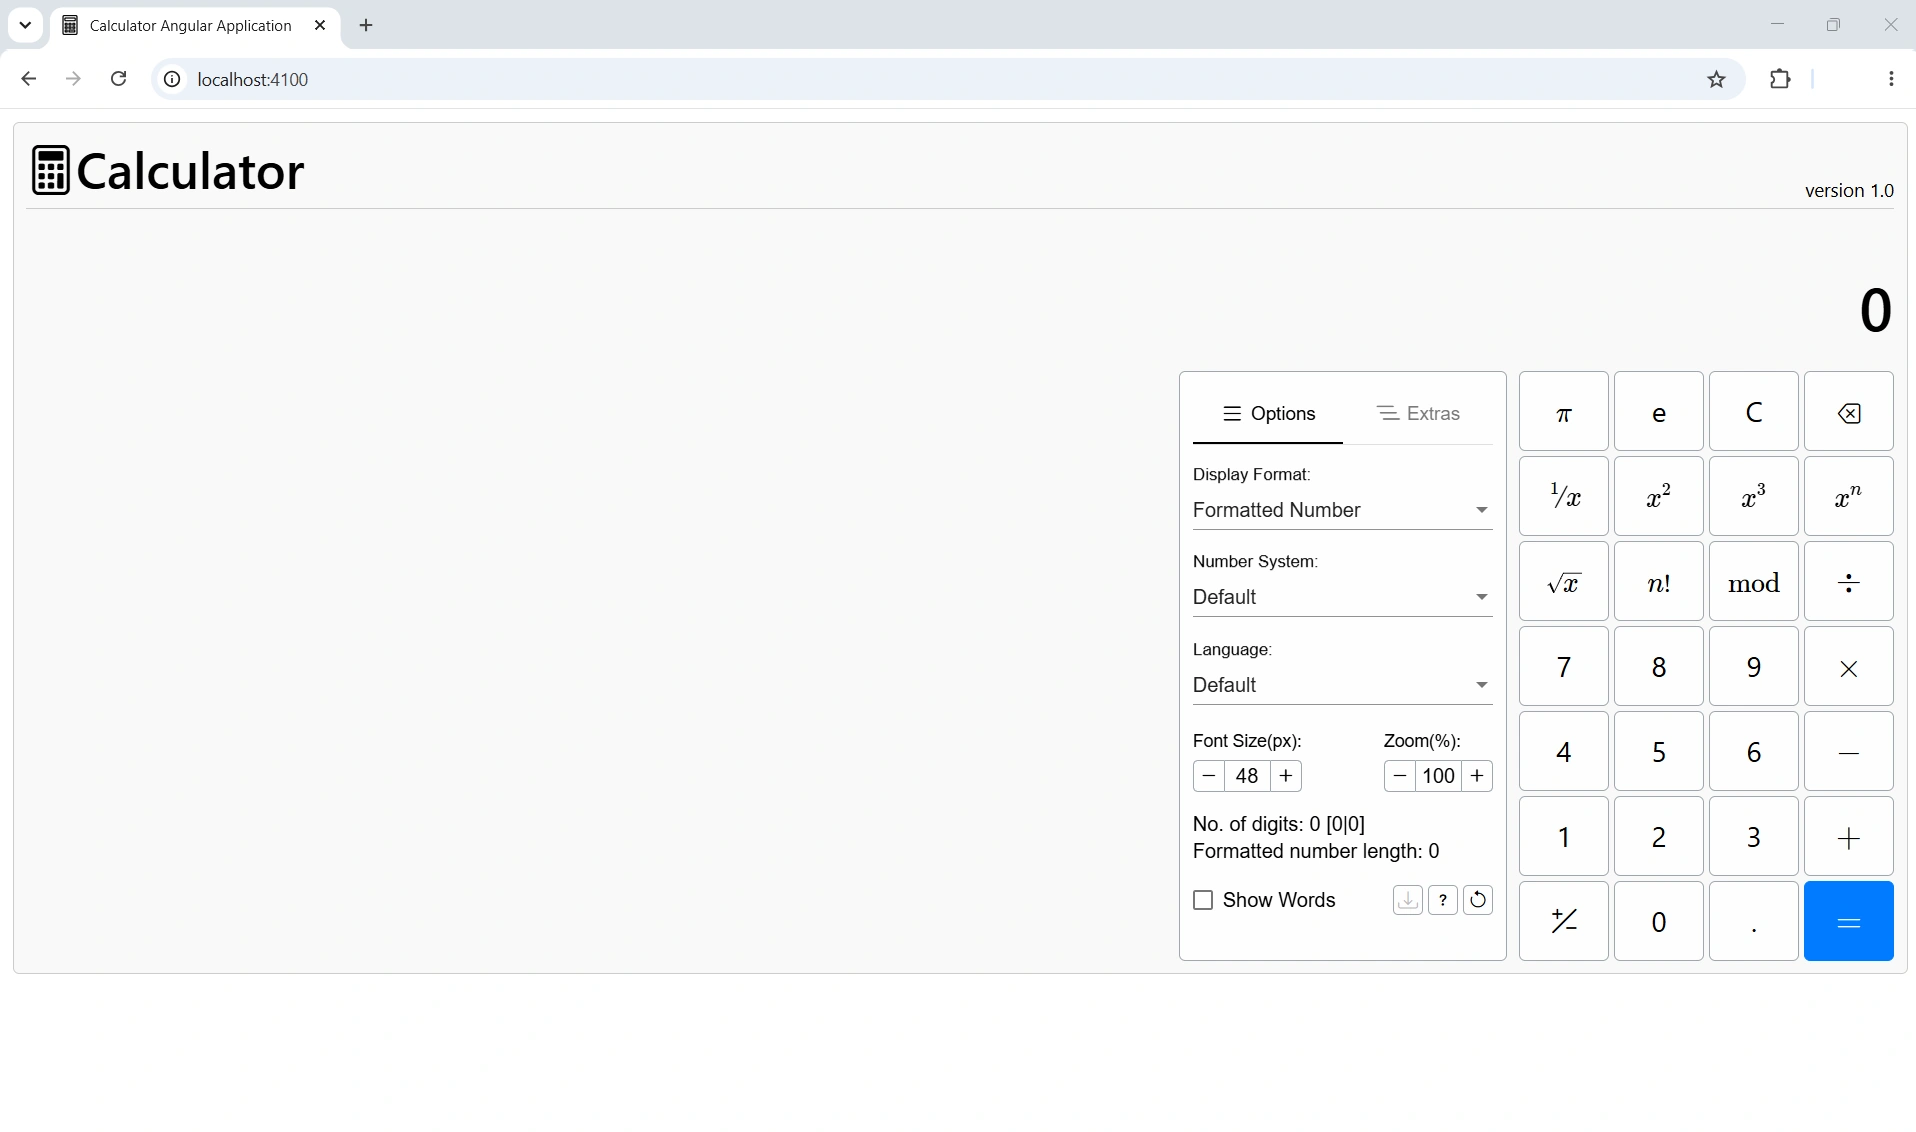Screen dimensions: 1916x1132
Task: Reload the page in the browser
Action: point(118,79)
